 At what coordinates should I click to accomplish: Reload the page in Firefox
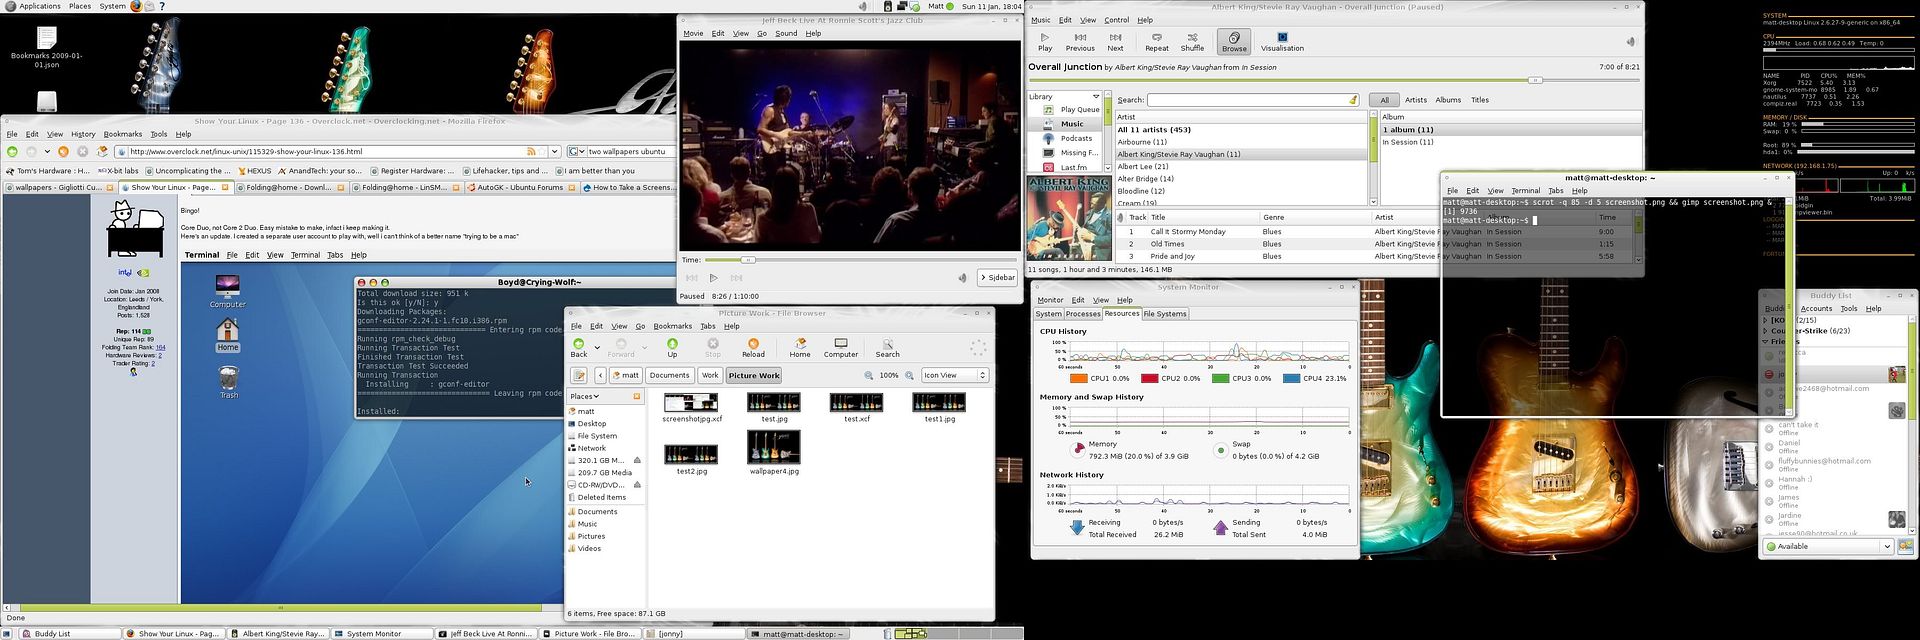click(x=63, y=152)
